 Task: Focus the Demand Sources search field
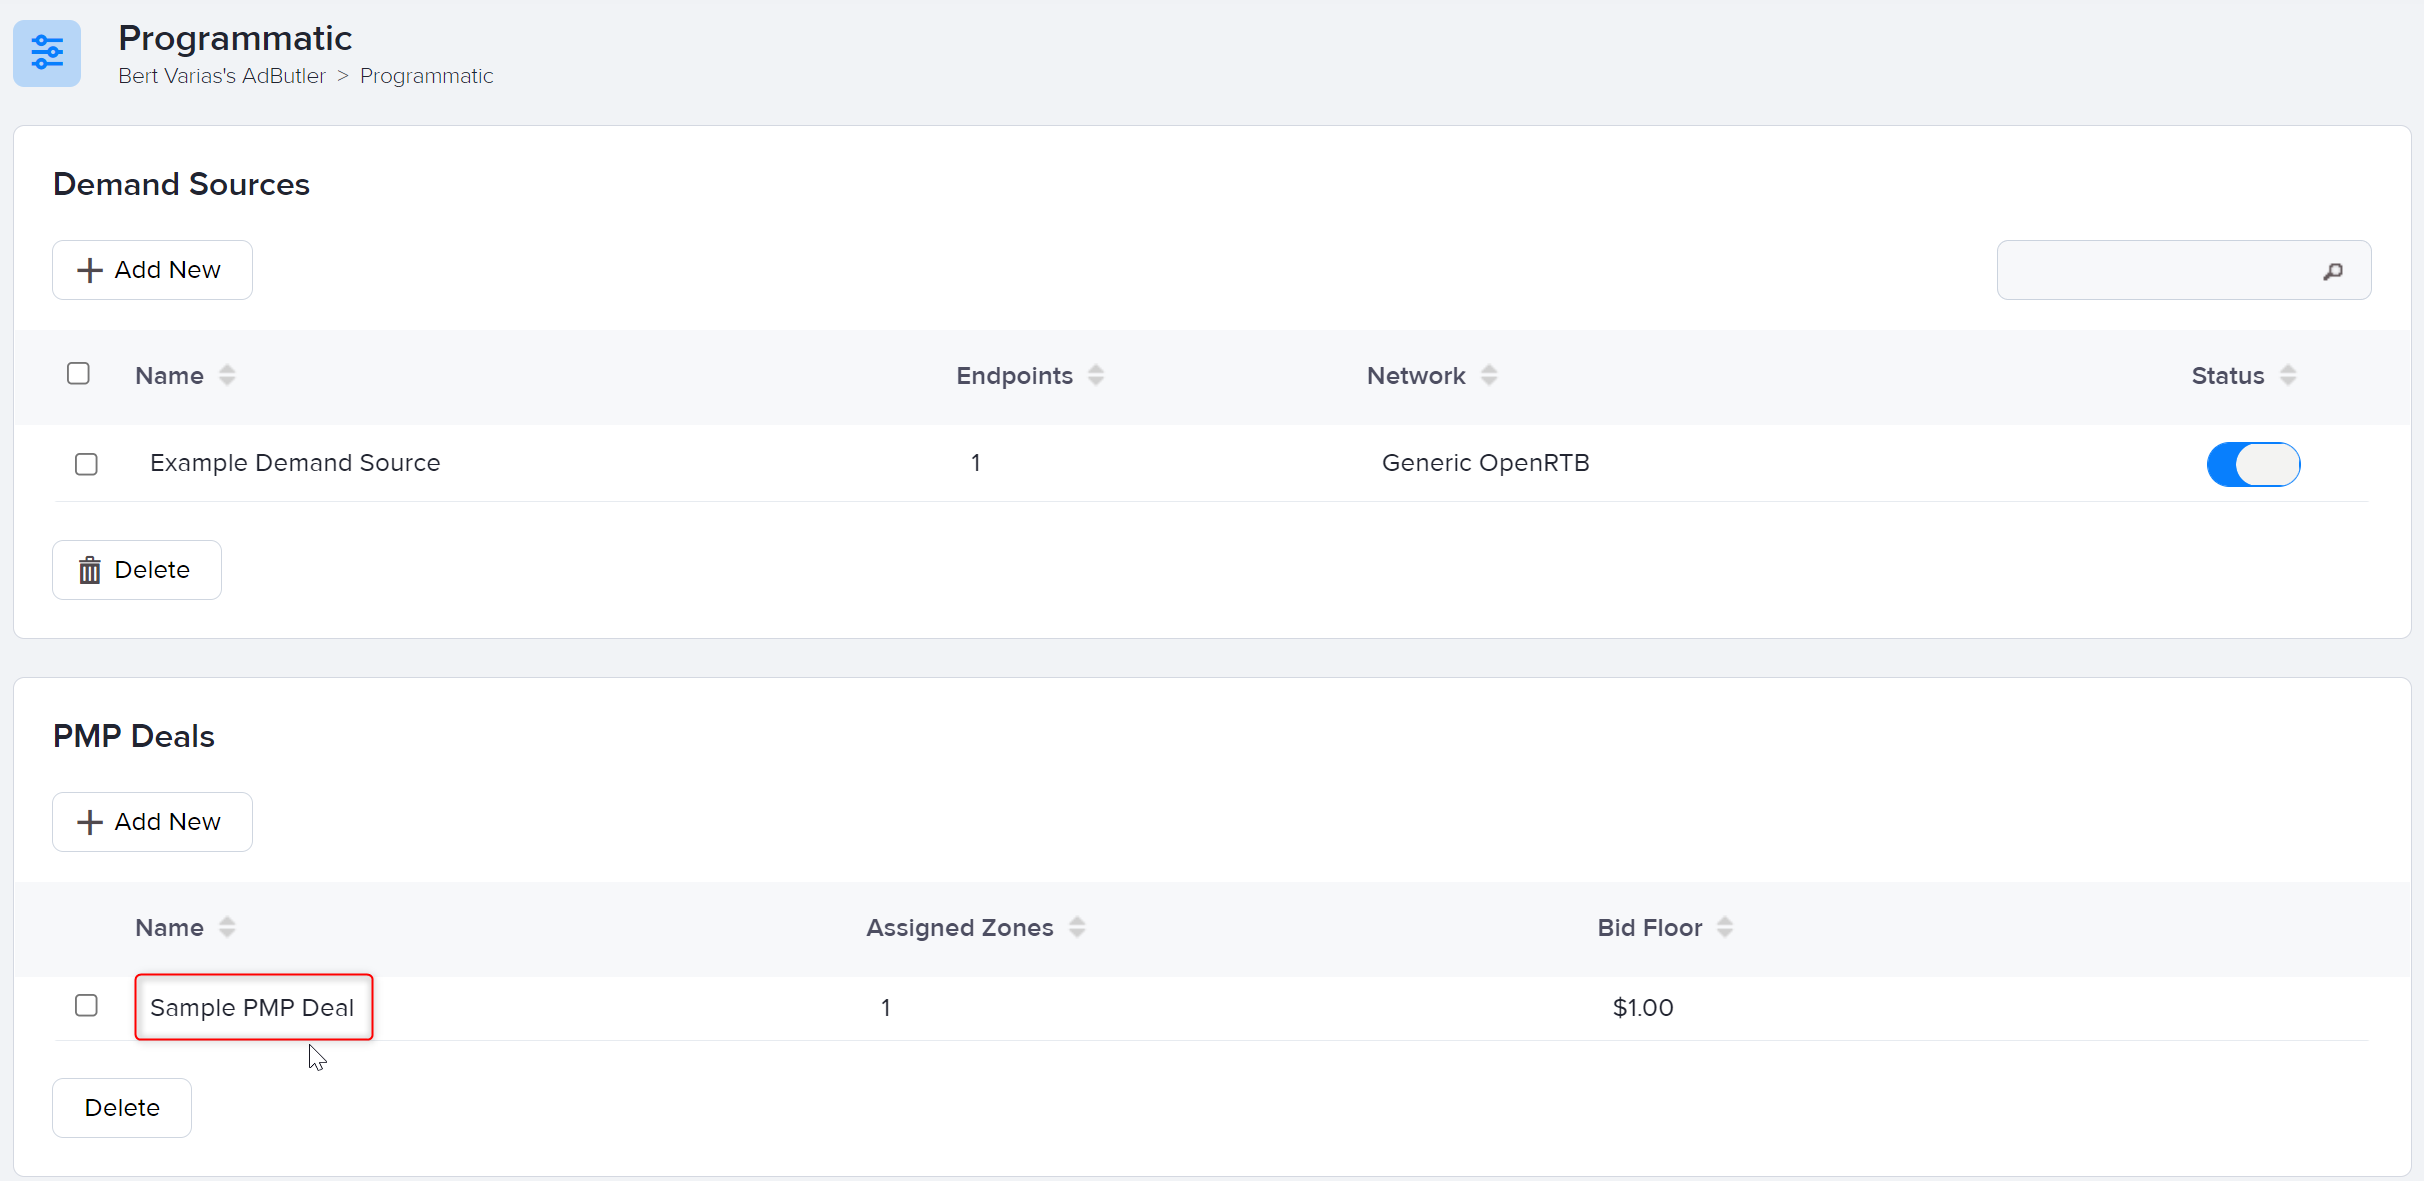tap(2150, 270)
